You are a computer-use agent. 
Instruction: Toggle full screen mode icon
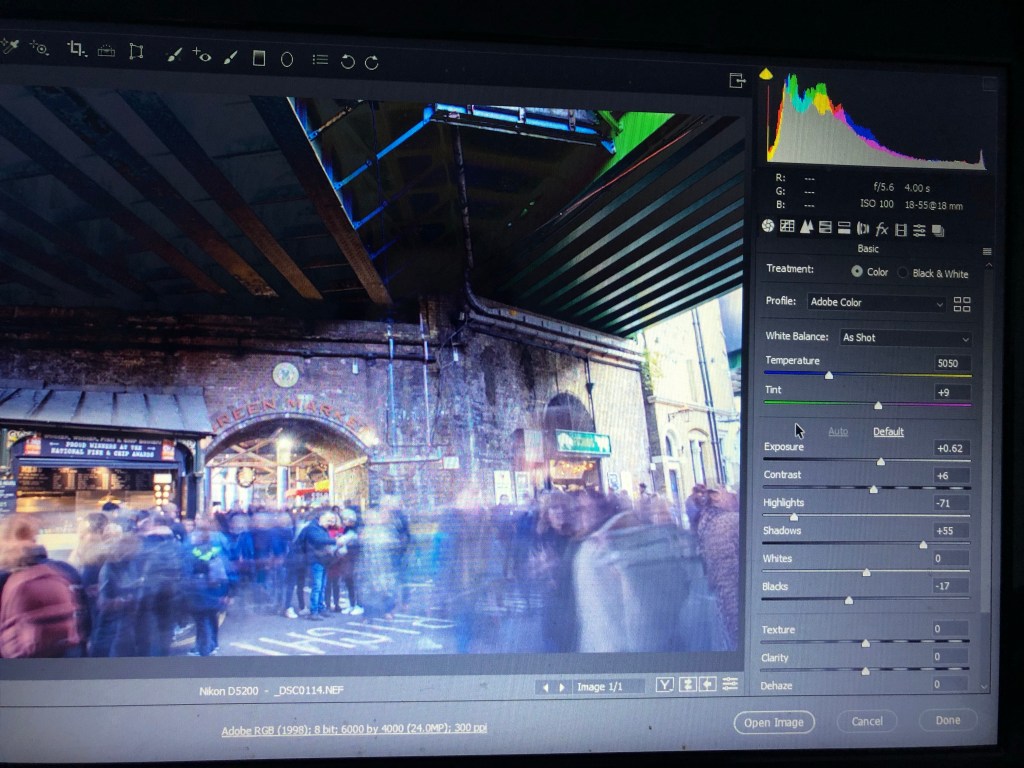point(738,81)
